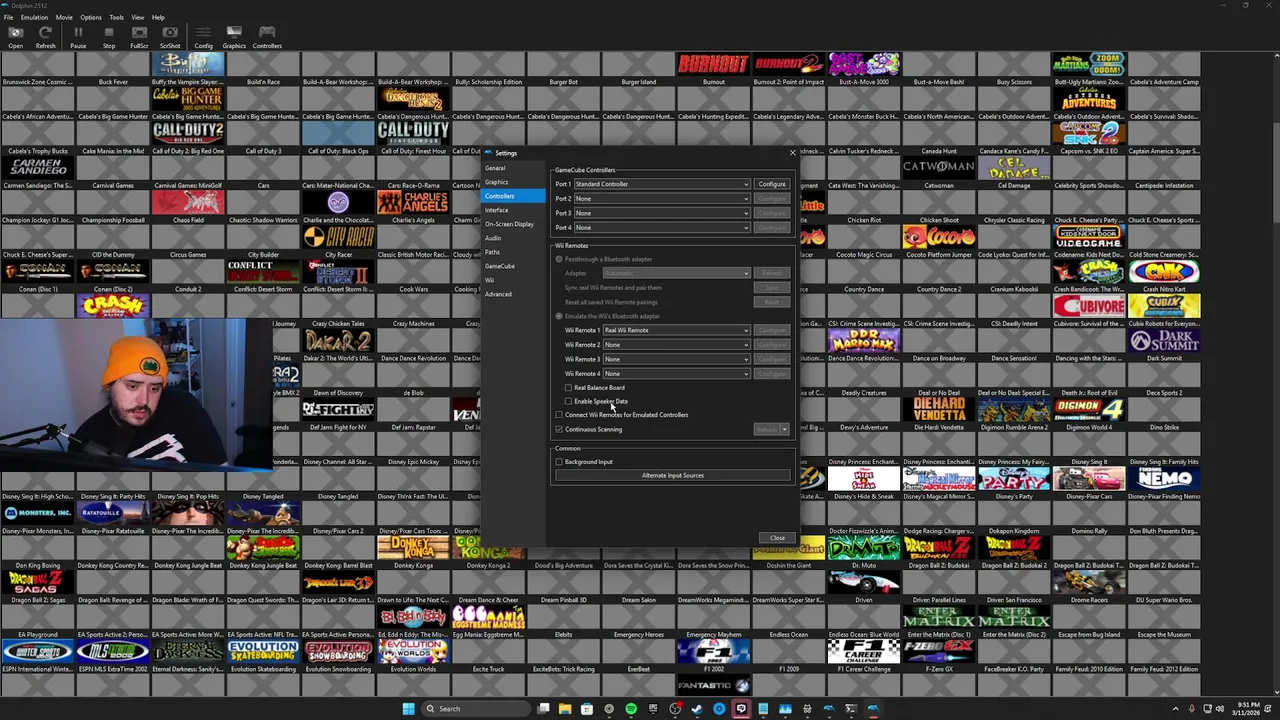Open Task View on the taskbar
Screen dimensions: 1280x720
tap(543, 709)
